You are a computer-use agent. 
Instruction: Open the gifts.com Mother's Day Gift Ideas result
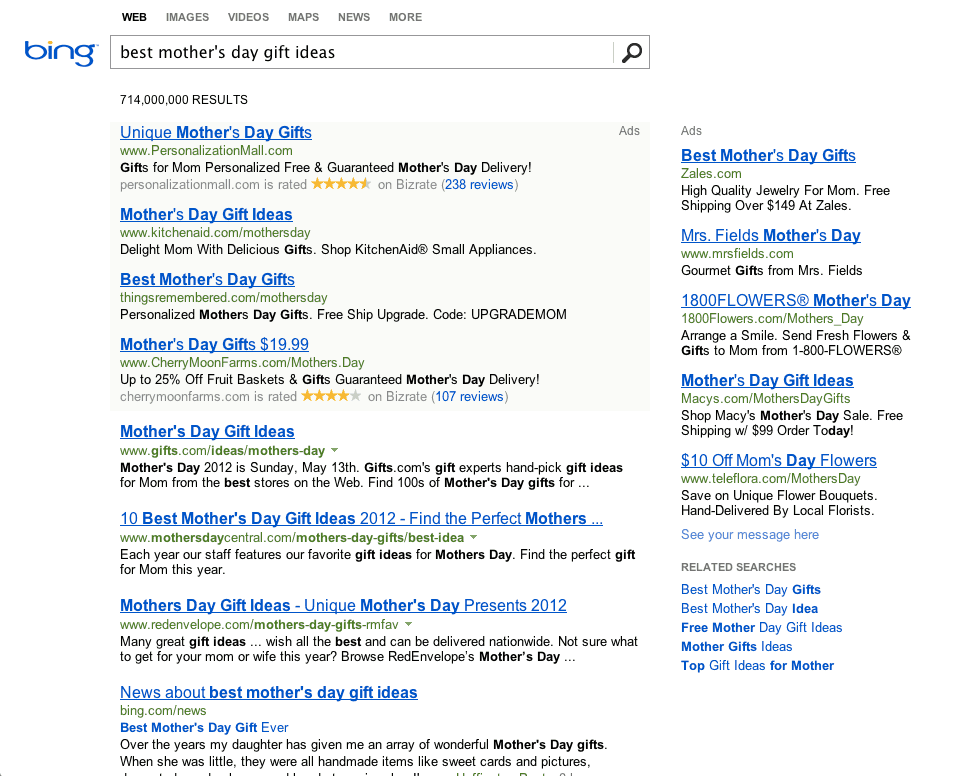[x=207, y=431]
